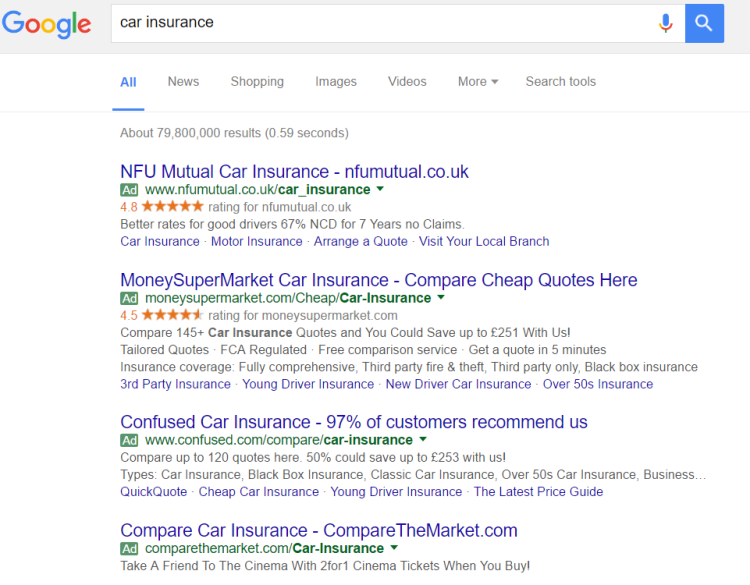
Task: Switch to the Images tab
Action: click(336, 82)
